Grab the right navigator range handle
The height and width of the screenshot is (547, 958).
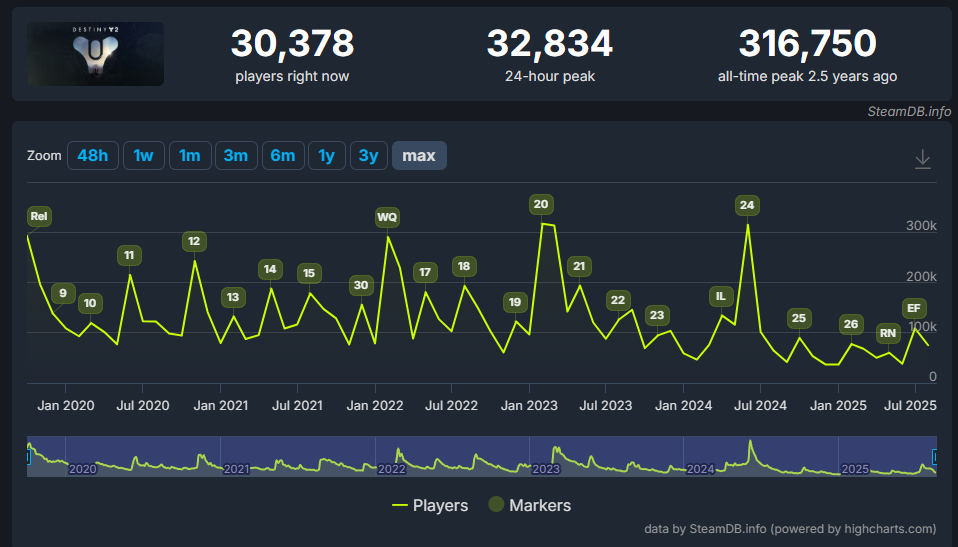[x=934, y=457]
